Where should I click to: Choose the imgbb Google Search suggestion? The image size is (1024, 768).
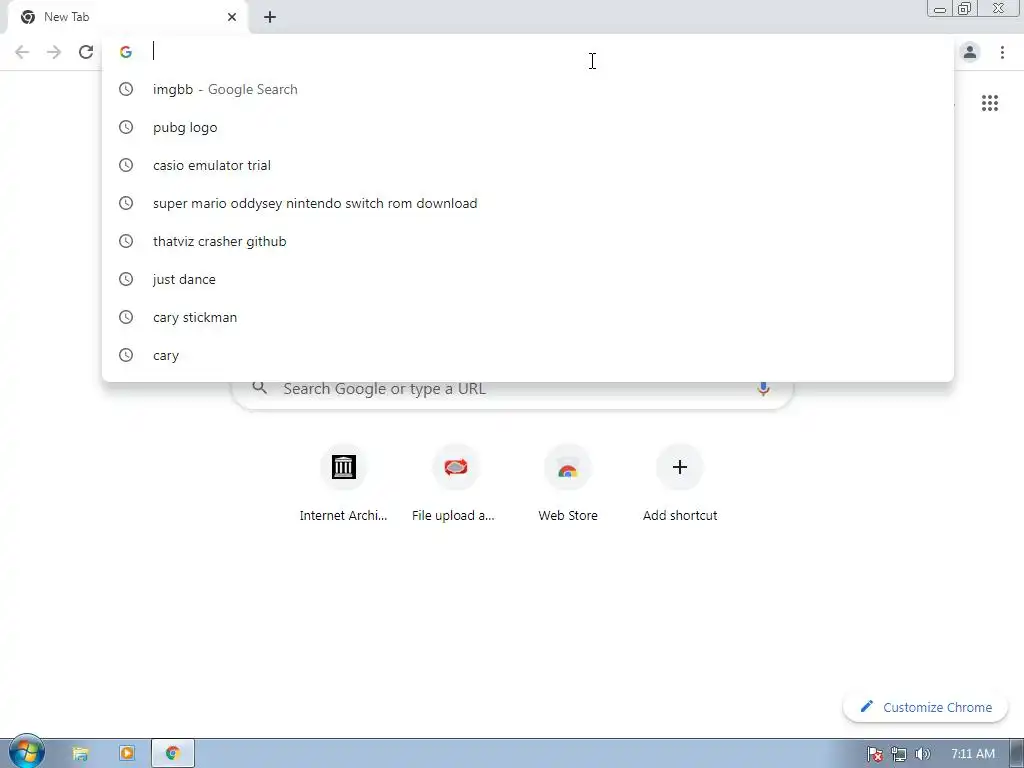528,89
